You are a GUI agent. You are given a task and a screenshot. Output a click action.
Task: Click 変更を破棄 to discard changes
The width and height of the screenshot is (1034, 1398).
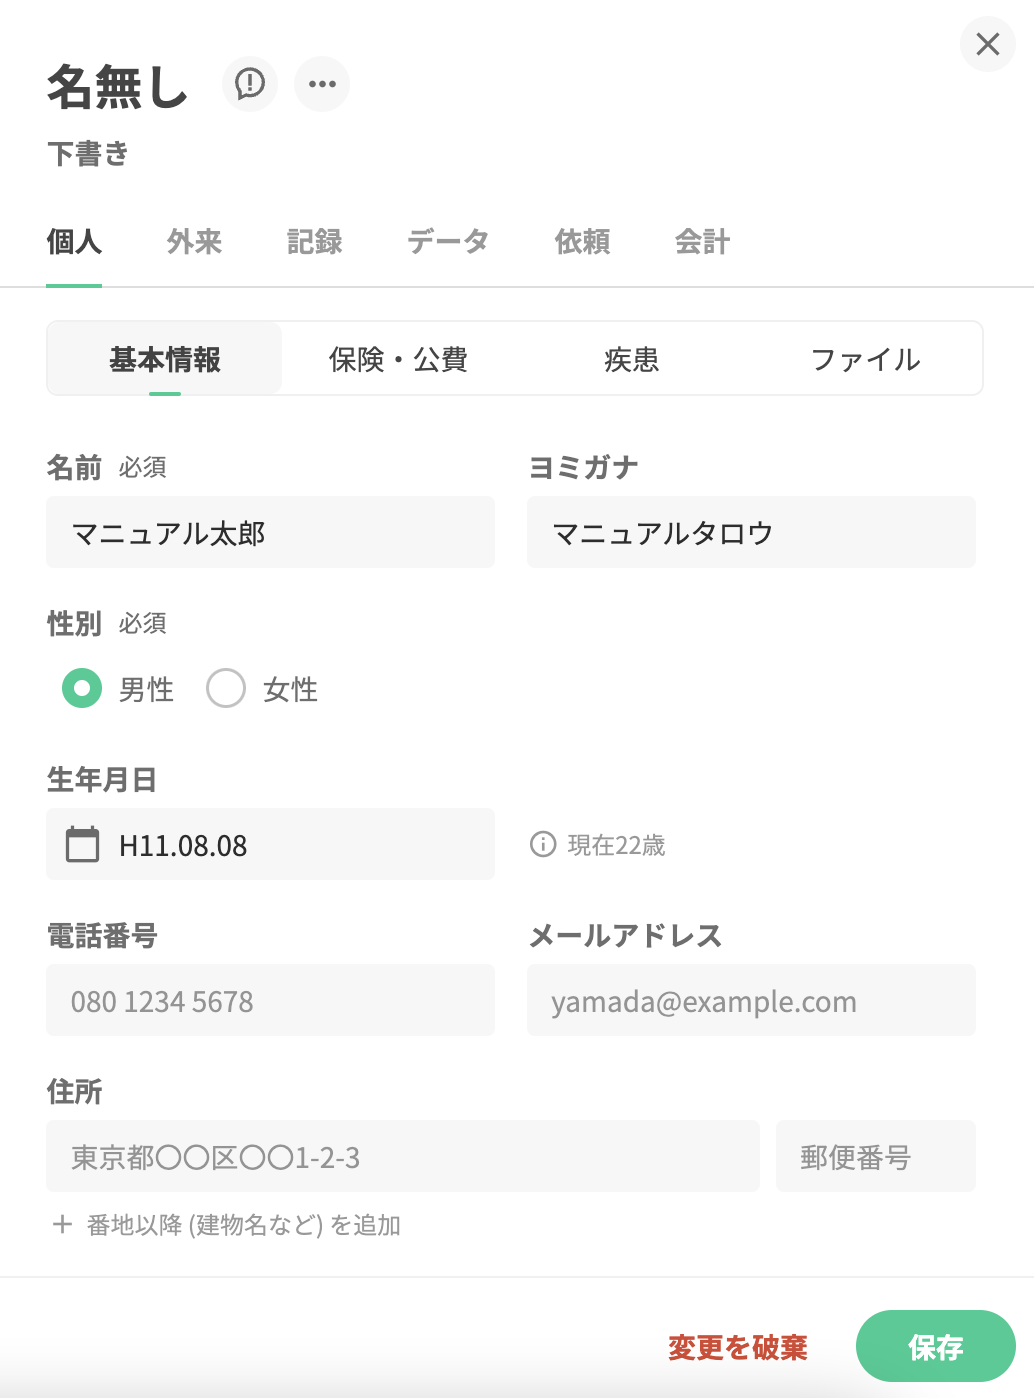(x=738, y=1347)
